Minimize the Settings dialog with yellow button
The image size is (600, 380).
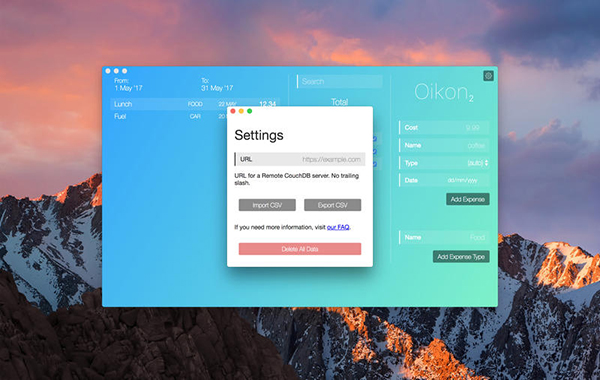click(241, 111)
